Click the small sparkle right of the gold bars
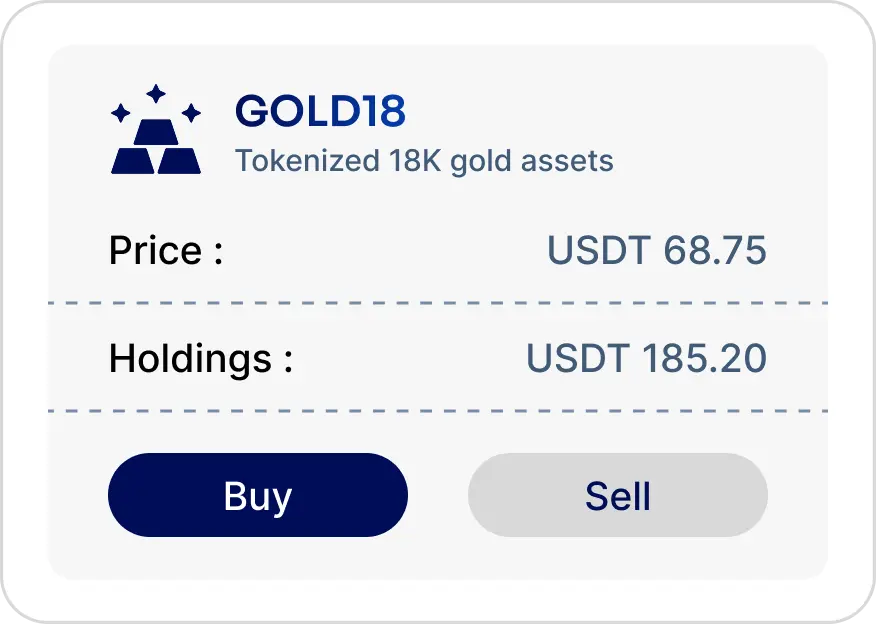This screenshot has width=876, height=624. pyautogui.click(x=191, y=111)
